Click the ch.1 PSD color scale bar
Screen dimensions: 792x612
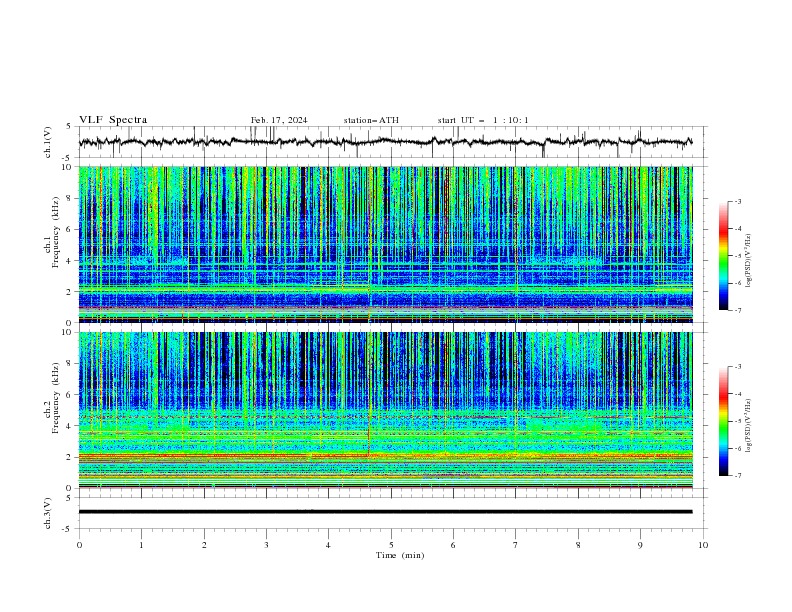(723, 256)
